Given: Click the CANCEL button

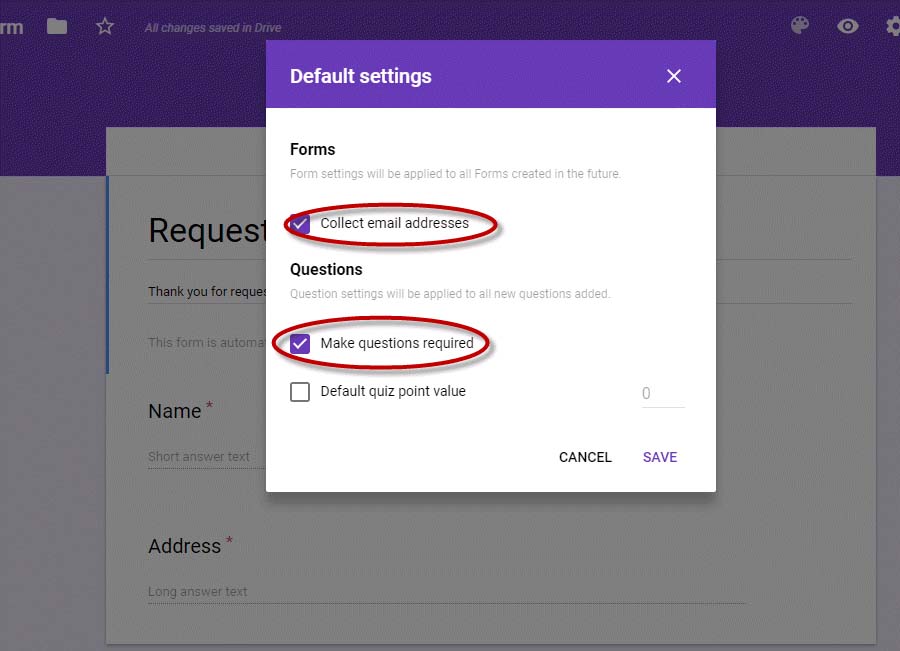Looking at the screenshot, I should [585, 457].
